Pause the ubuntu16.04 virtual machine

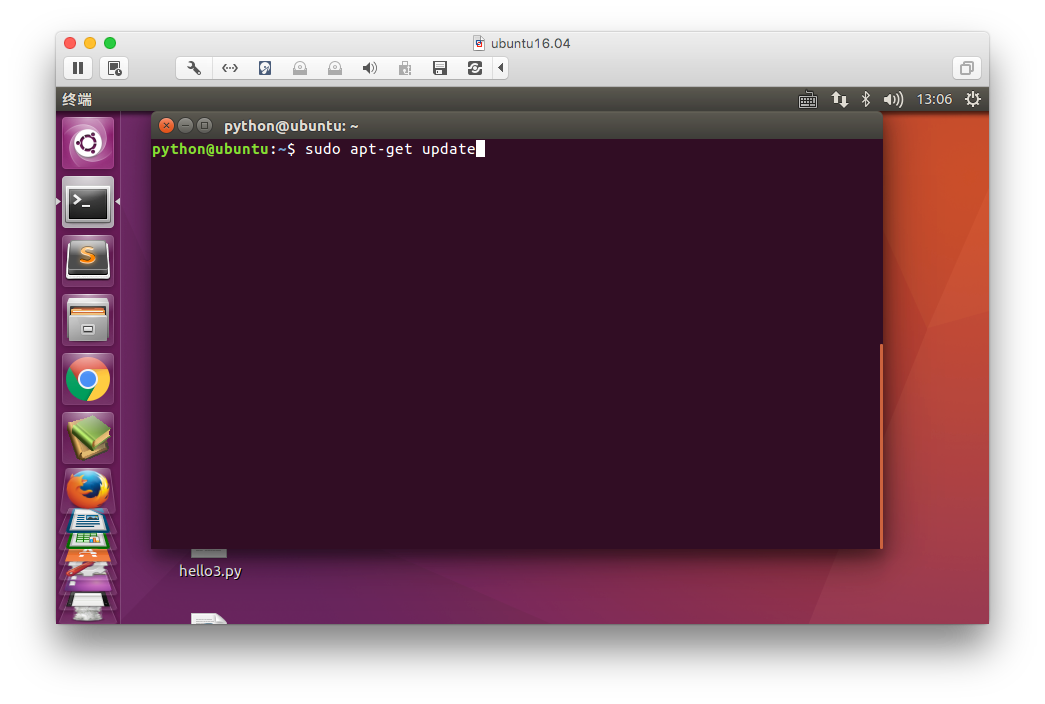78,68
